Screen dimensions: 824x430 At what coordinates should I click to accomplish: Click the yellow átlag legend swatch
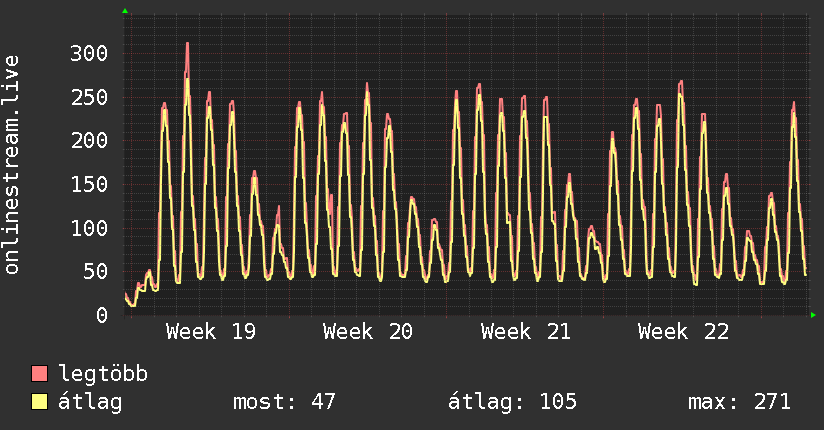point(39,402)
